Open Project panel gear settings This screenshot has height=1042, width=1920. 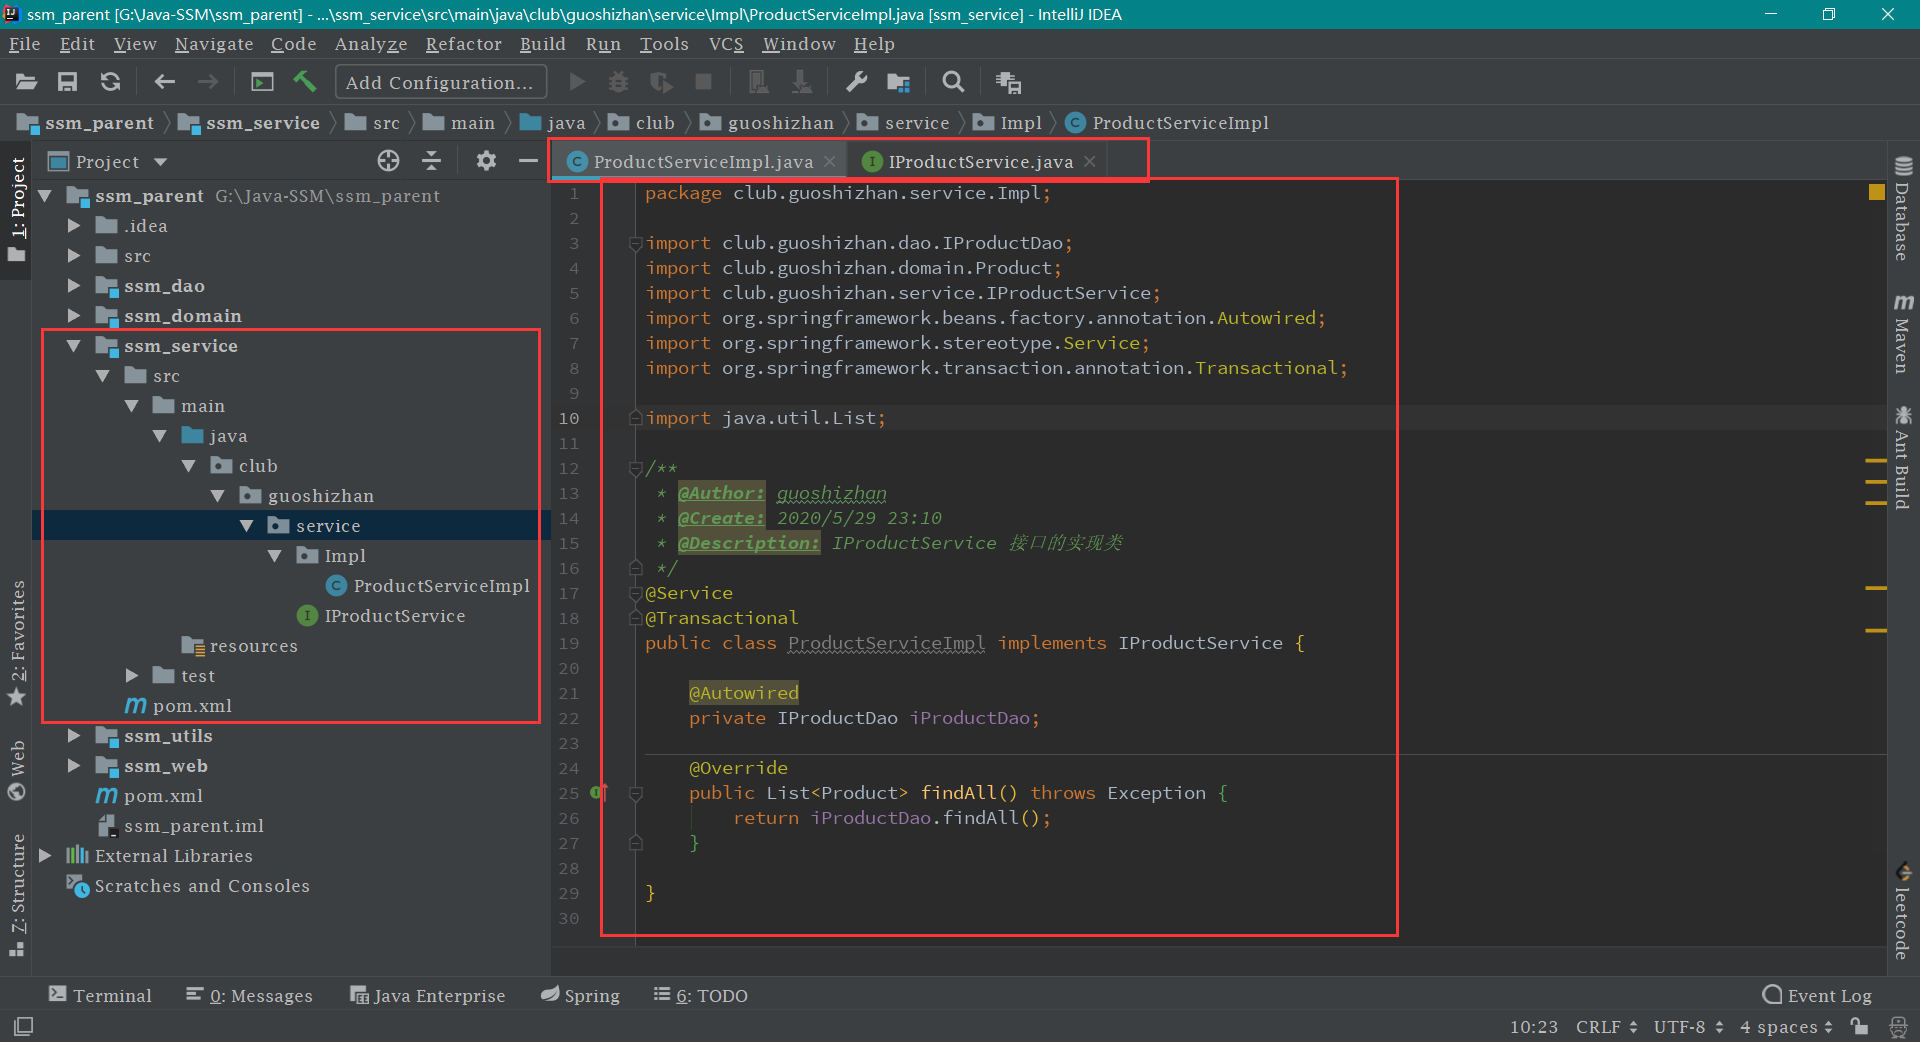pos(486,161)
